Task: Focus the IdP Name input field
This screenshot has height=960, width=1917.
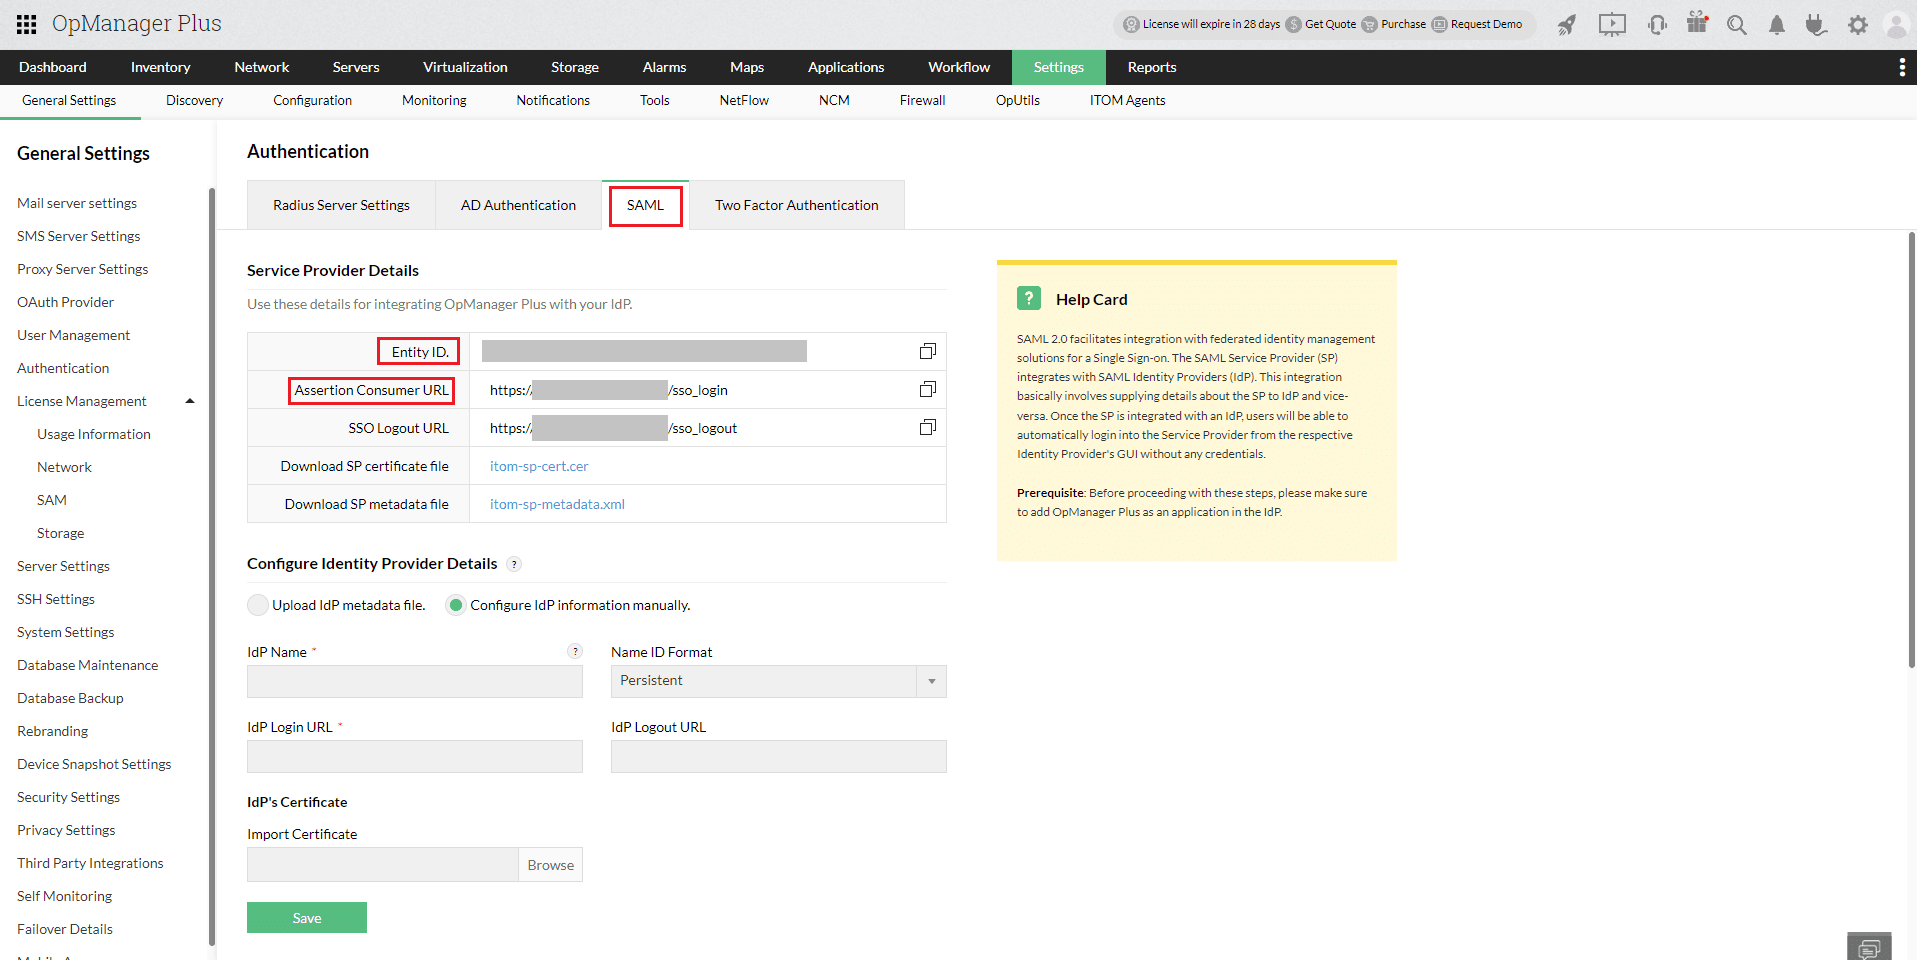Action: [x=415, y=681]
